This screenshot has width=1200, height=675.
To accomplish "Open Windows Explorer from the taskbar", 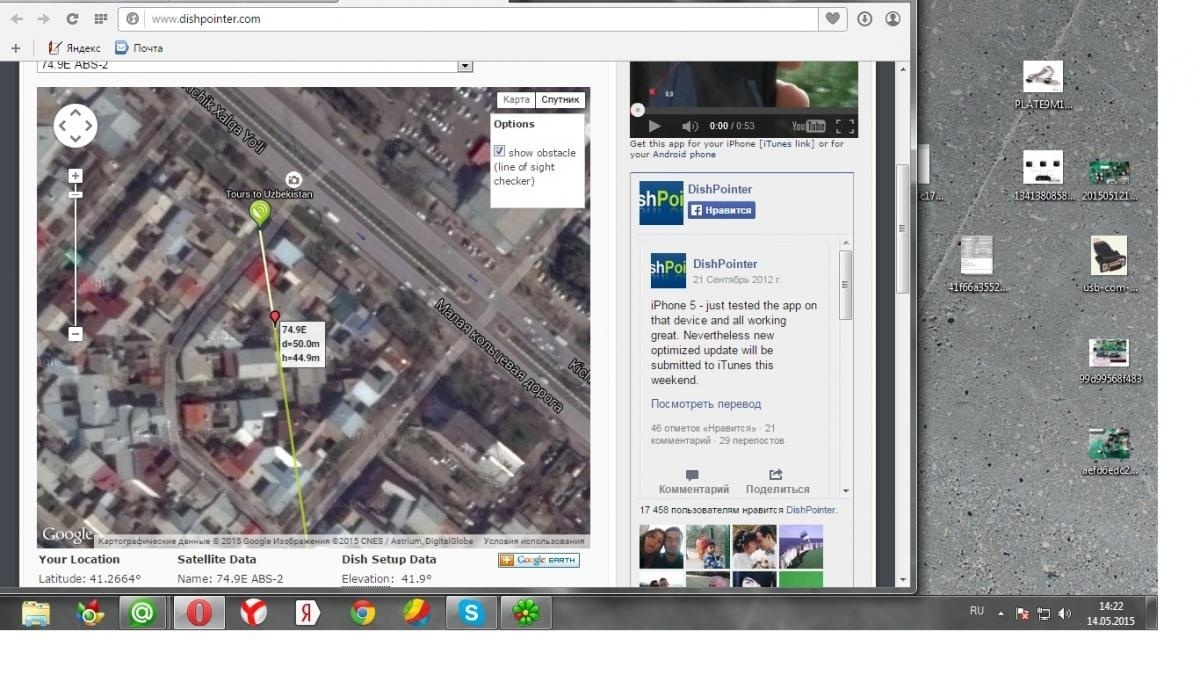I will point(36,612).
